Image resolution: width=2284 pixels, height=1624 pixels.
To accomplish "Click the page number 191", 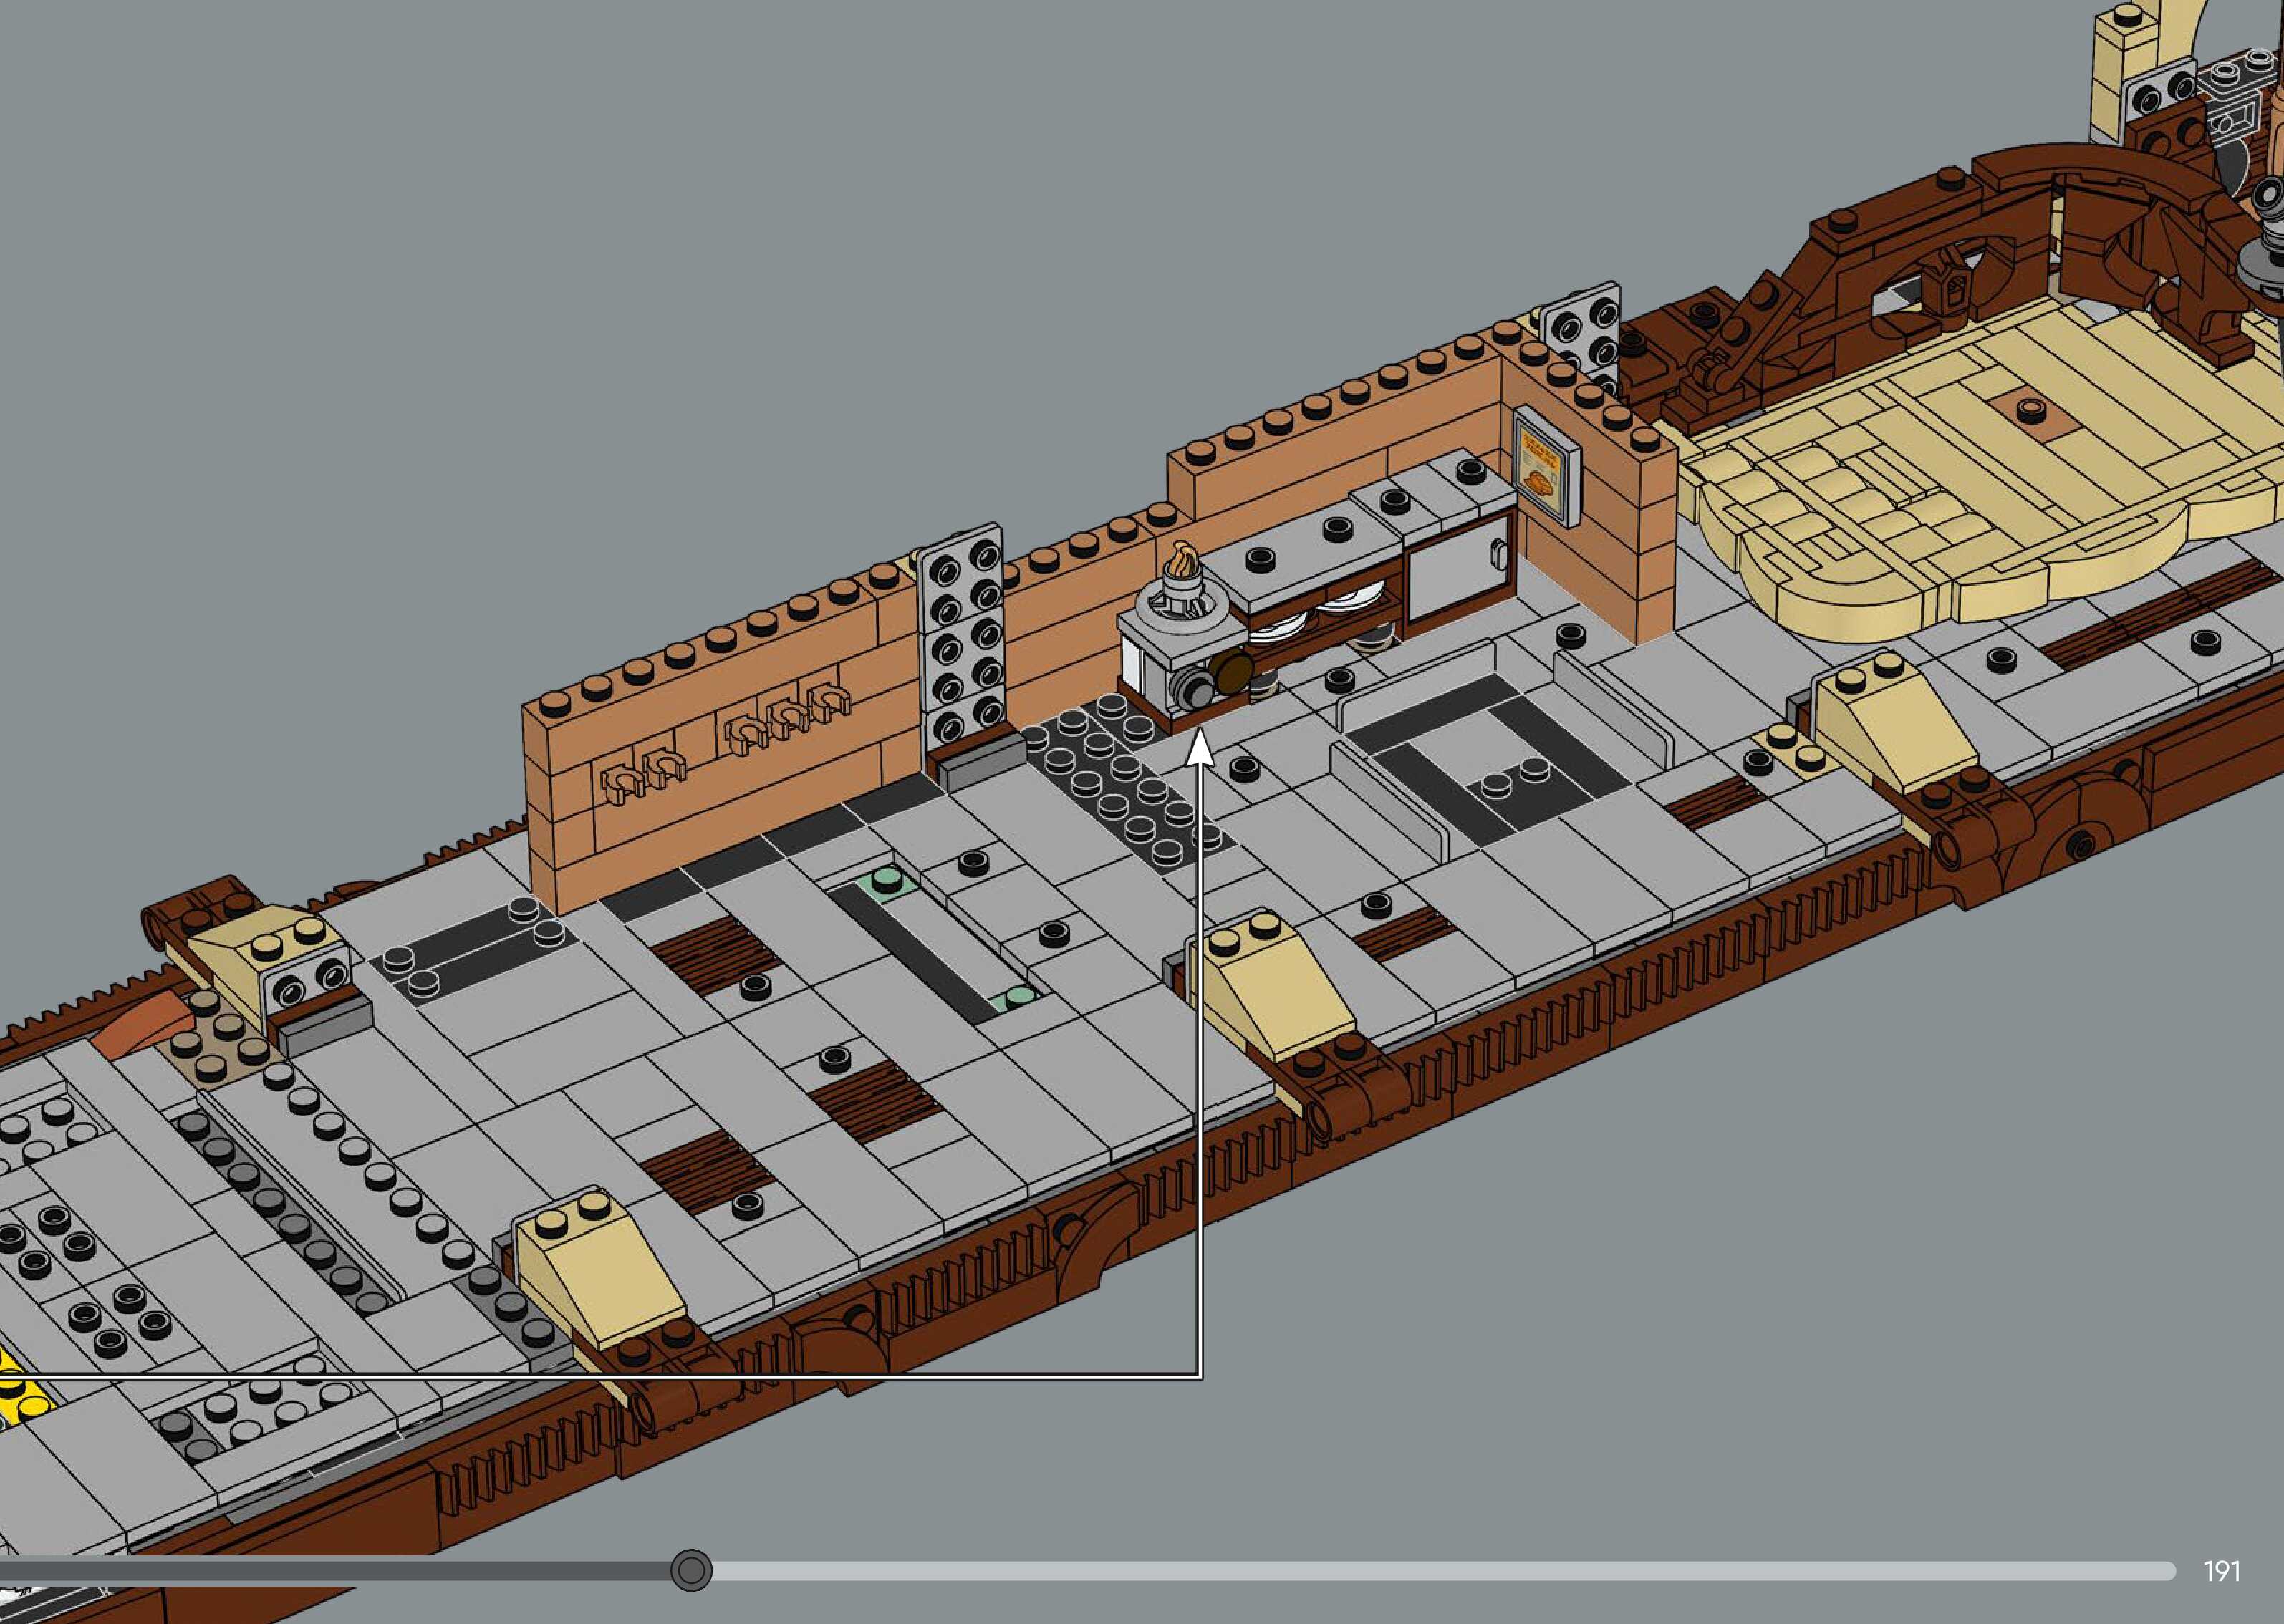I will 2221,1571.
